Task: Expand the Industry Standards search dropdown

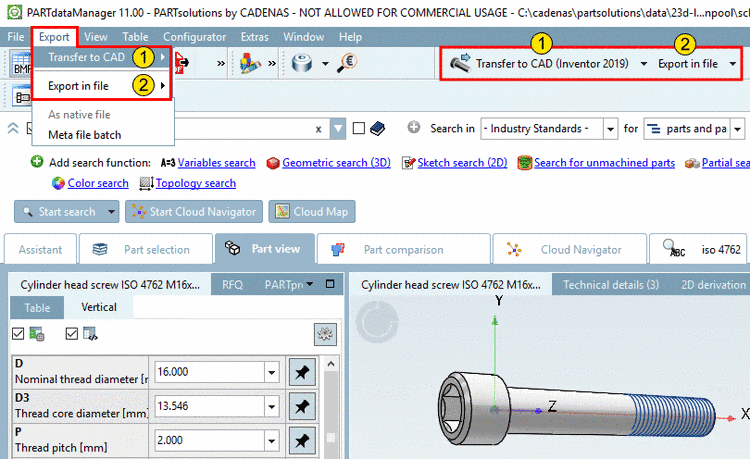Action: 610,129
